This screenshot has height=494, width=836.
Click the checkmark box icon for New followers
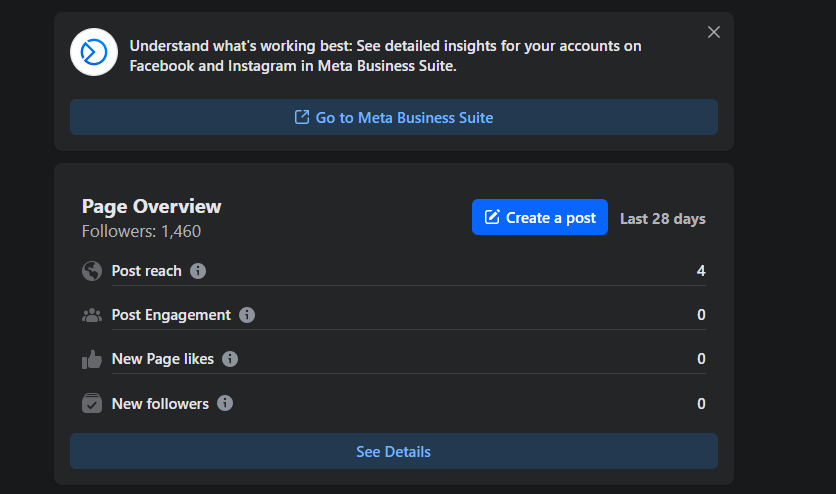point(92,404)
